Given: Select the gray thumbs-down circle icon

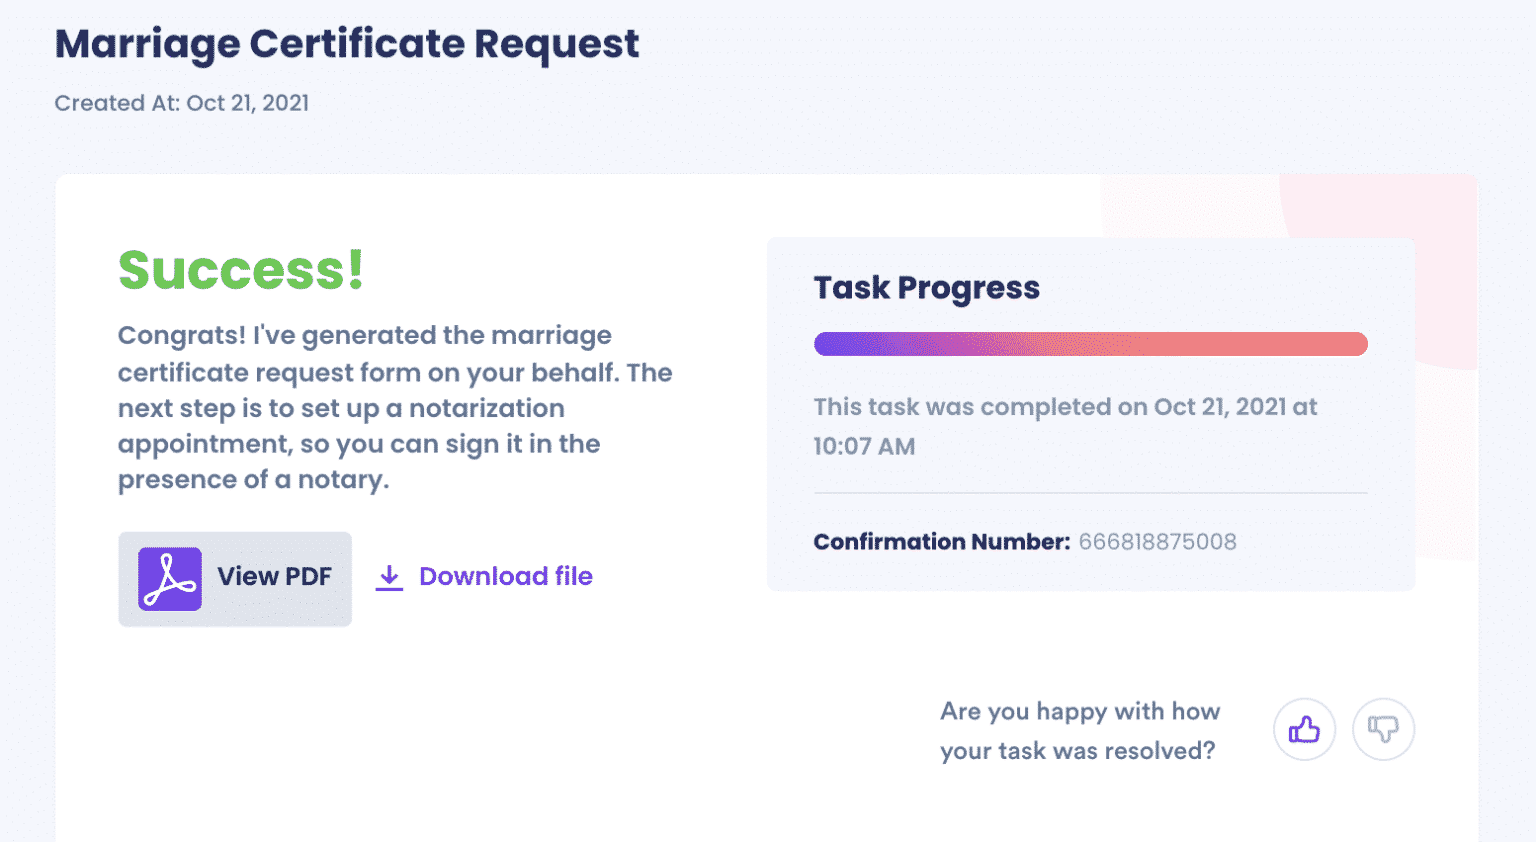Looking at the screenshot, I should [x=1384, y=729].
